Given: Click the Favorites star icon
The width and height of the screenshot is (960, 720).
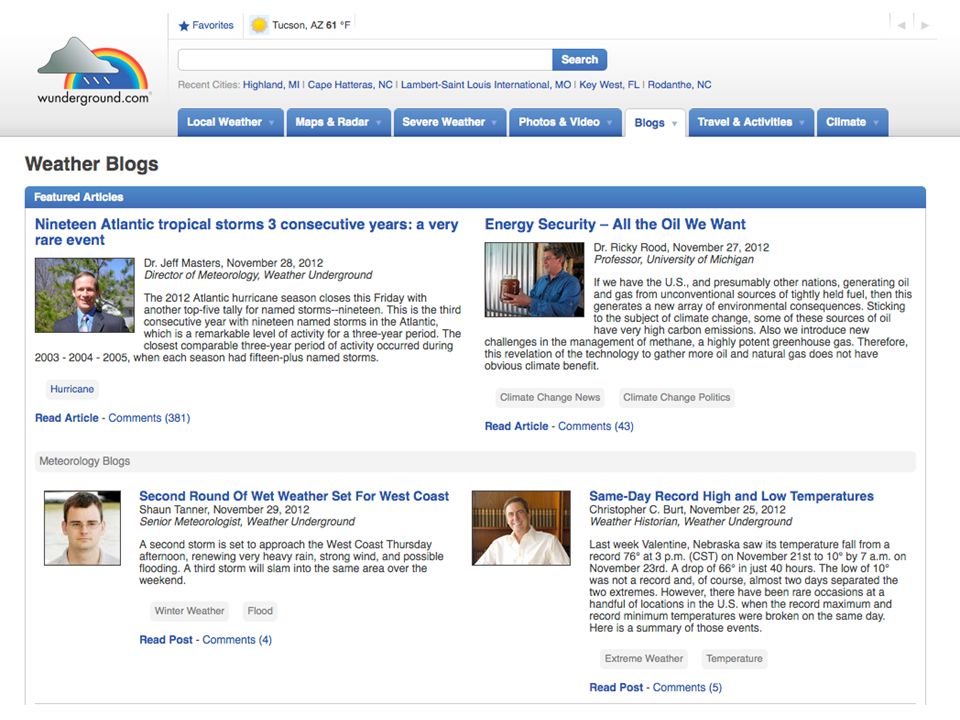Looking at the screenshot, I should pyautogui.click(x=184, y=26).
